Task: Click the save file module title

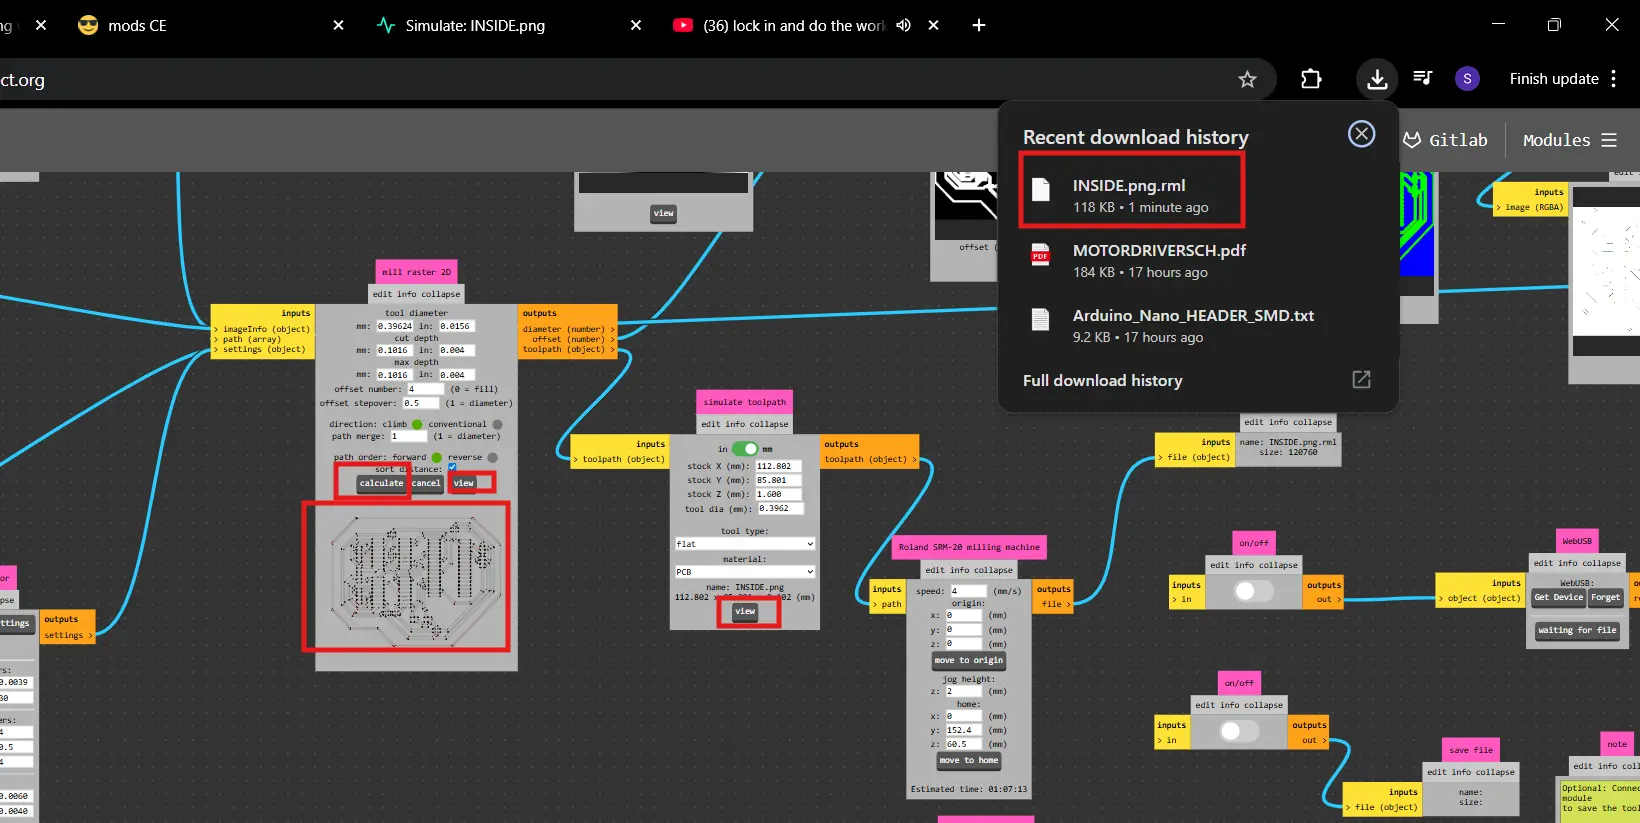Action: point(1471,750)
